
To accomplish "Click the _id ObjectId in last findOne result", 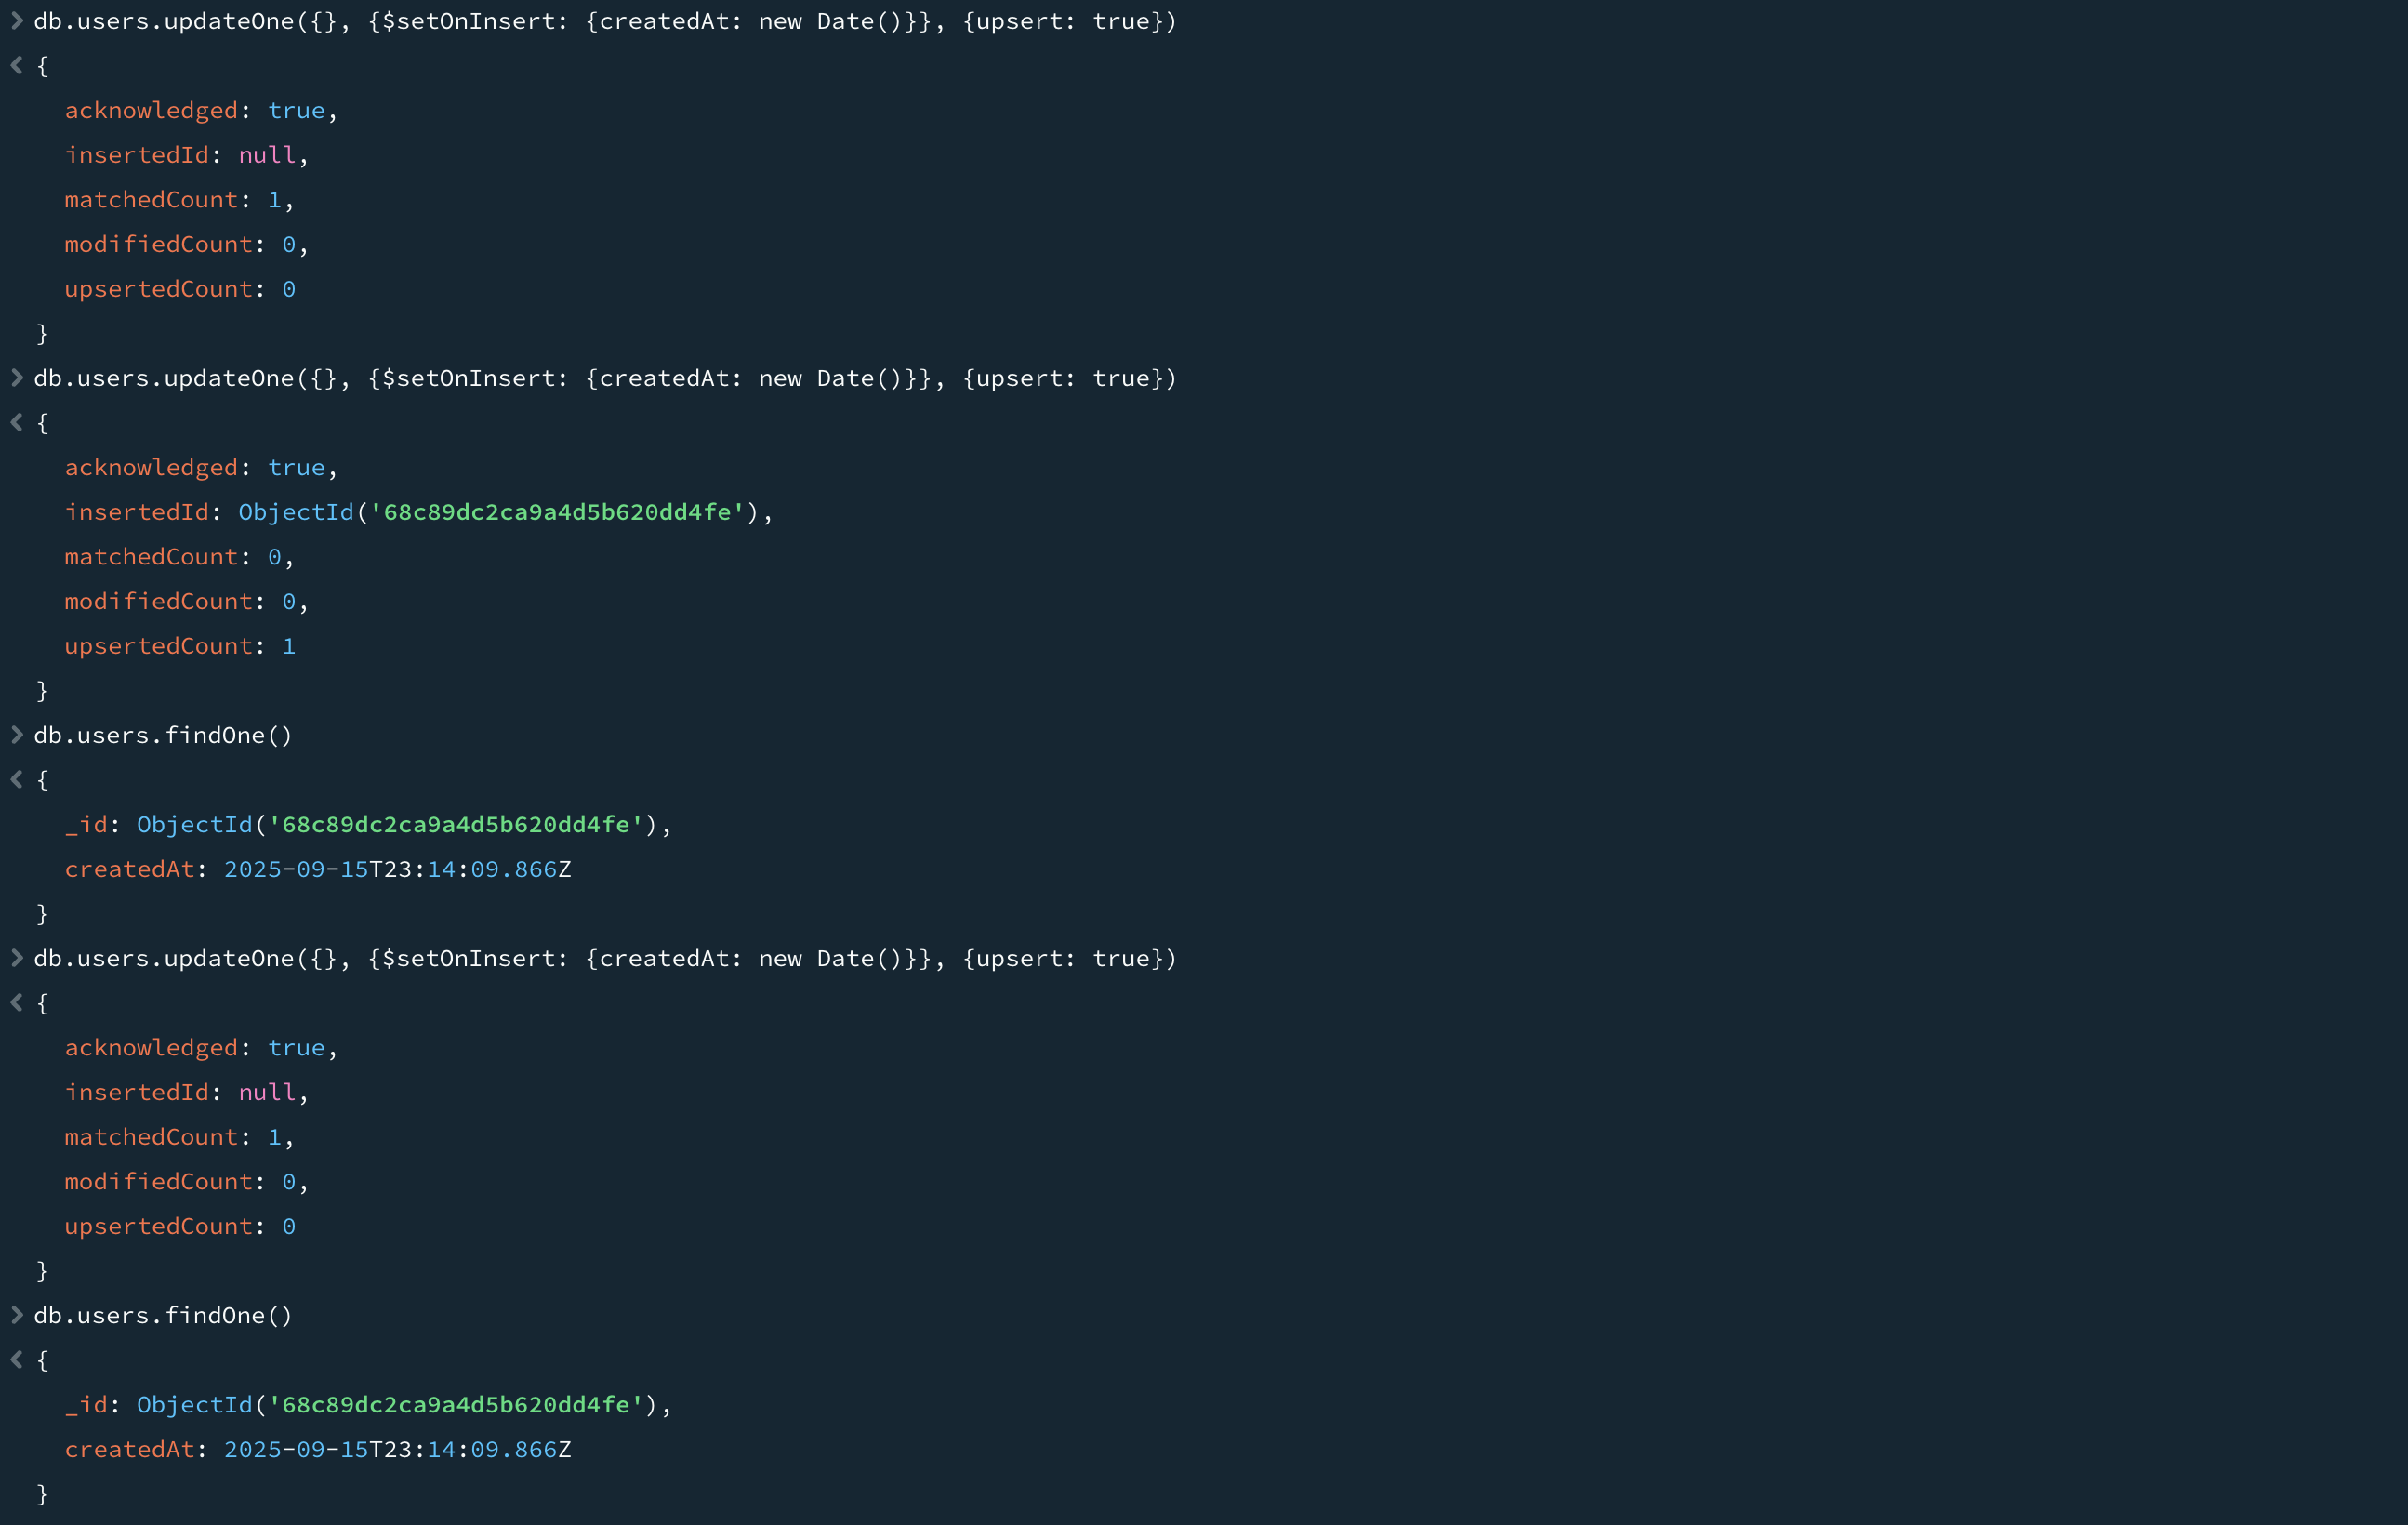I will click(403, 1405).
